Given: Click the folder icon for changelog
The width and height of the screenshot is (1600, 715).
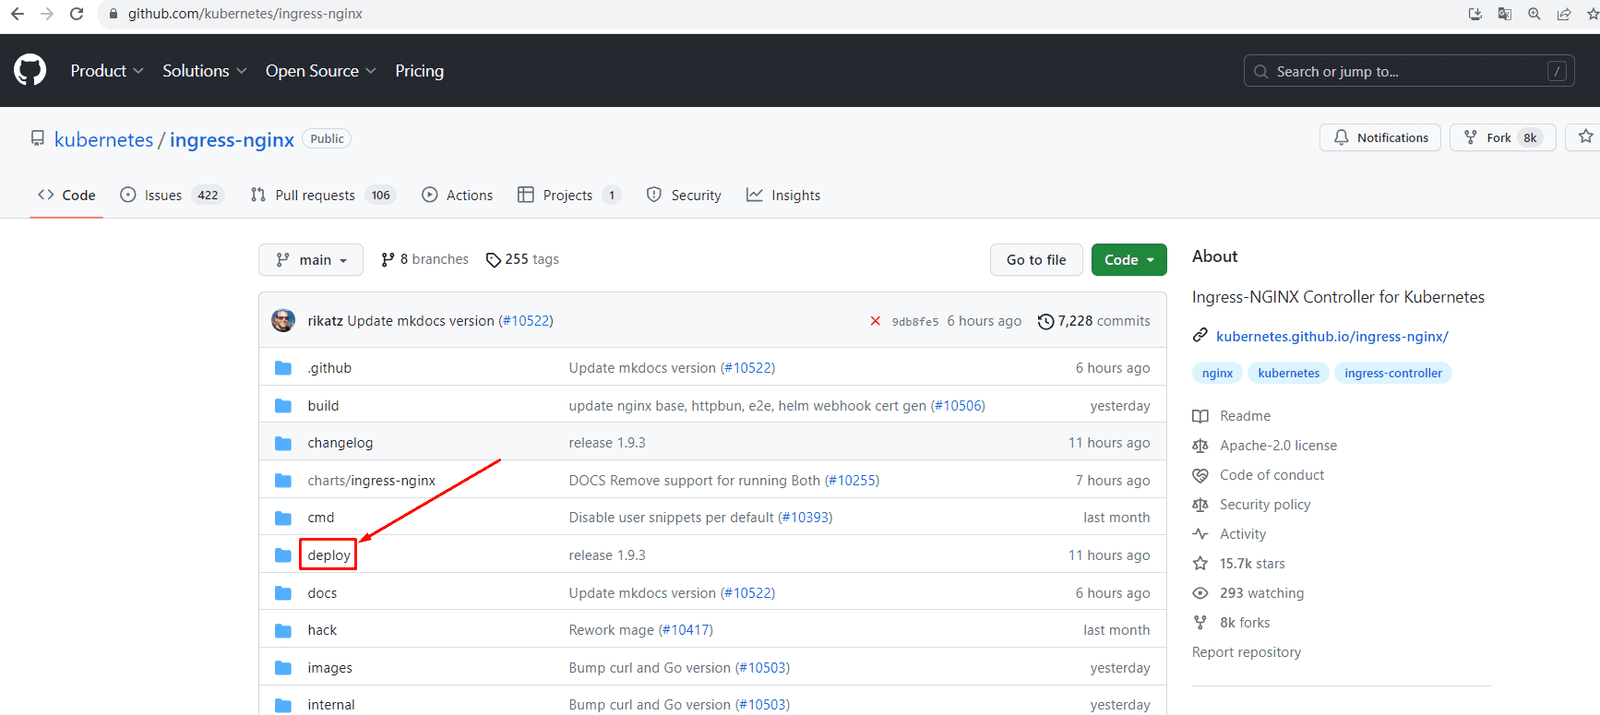Looking at the screenshot, I should [283, 443].
